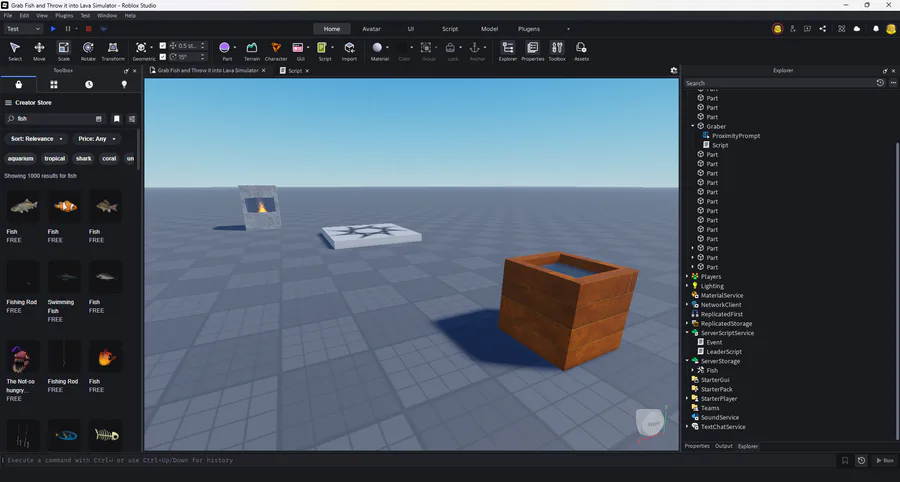Select the clownfish Fish asset thumbnail
This screenshot has width=900, height=482.
[x=64, y=207]
